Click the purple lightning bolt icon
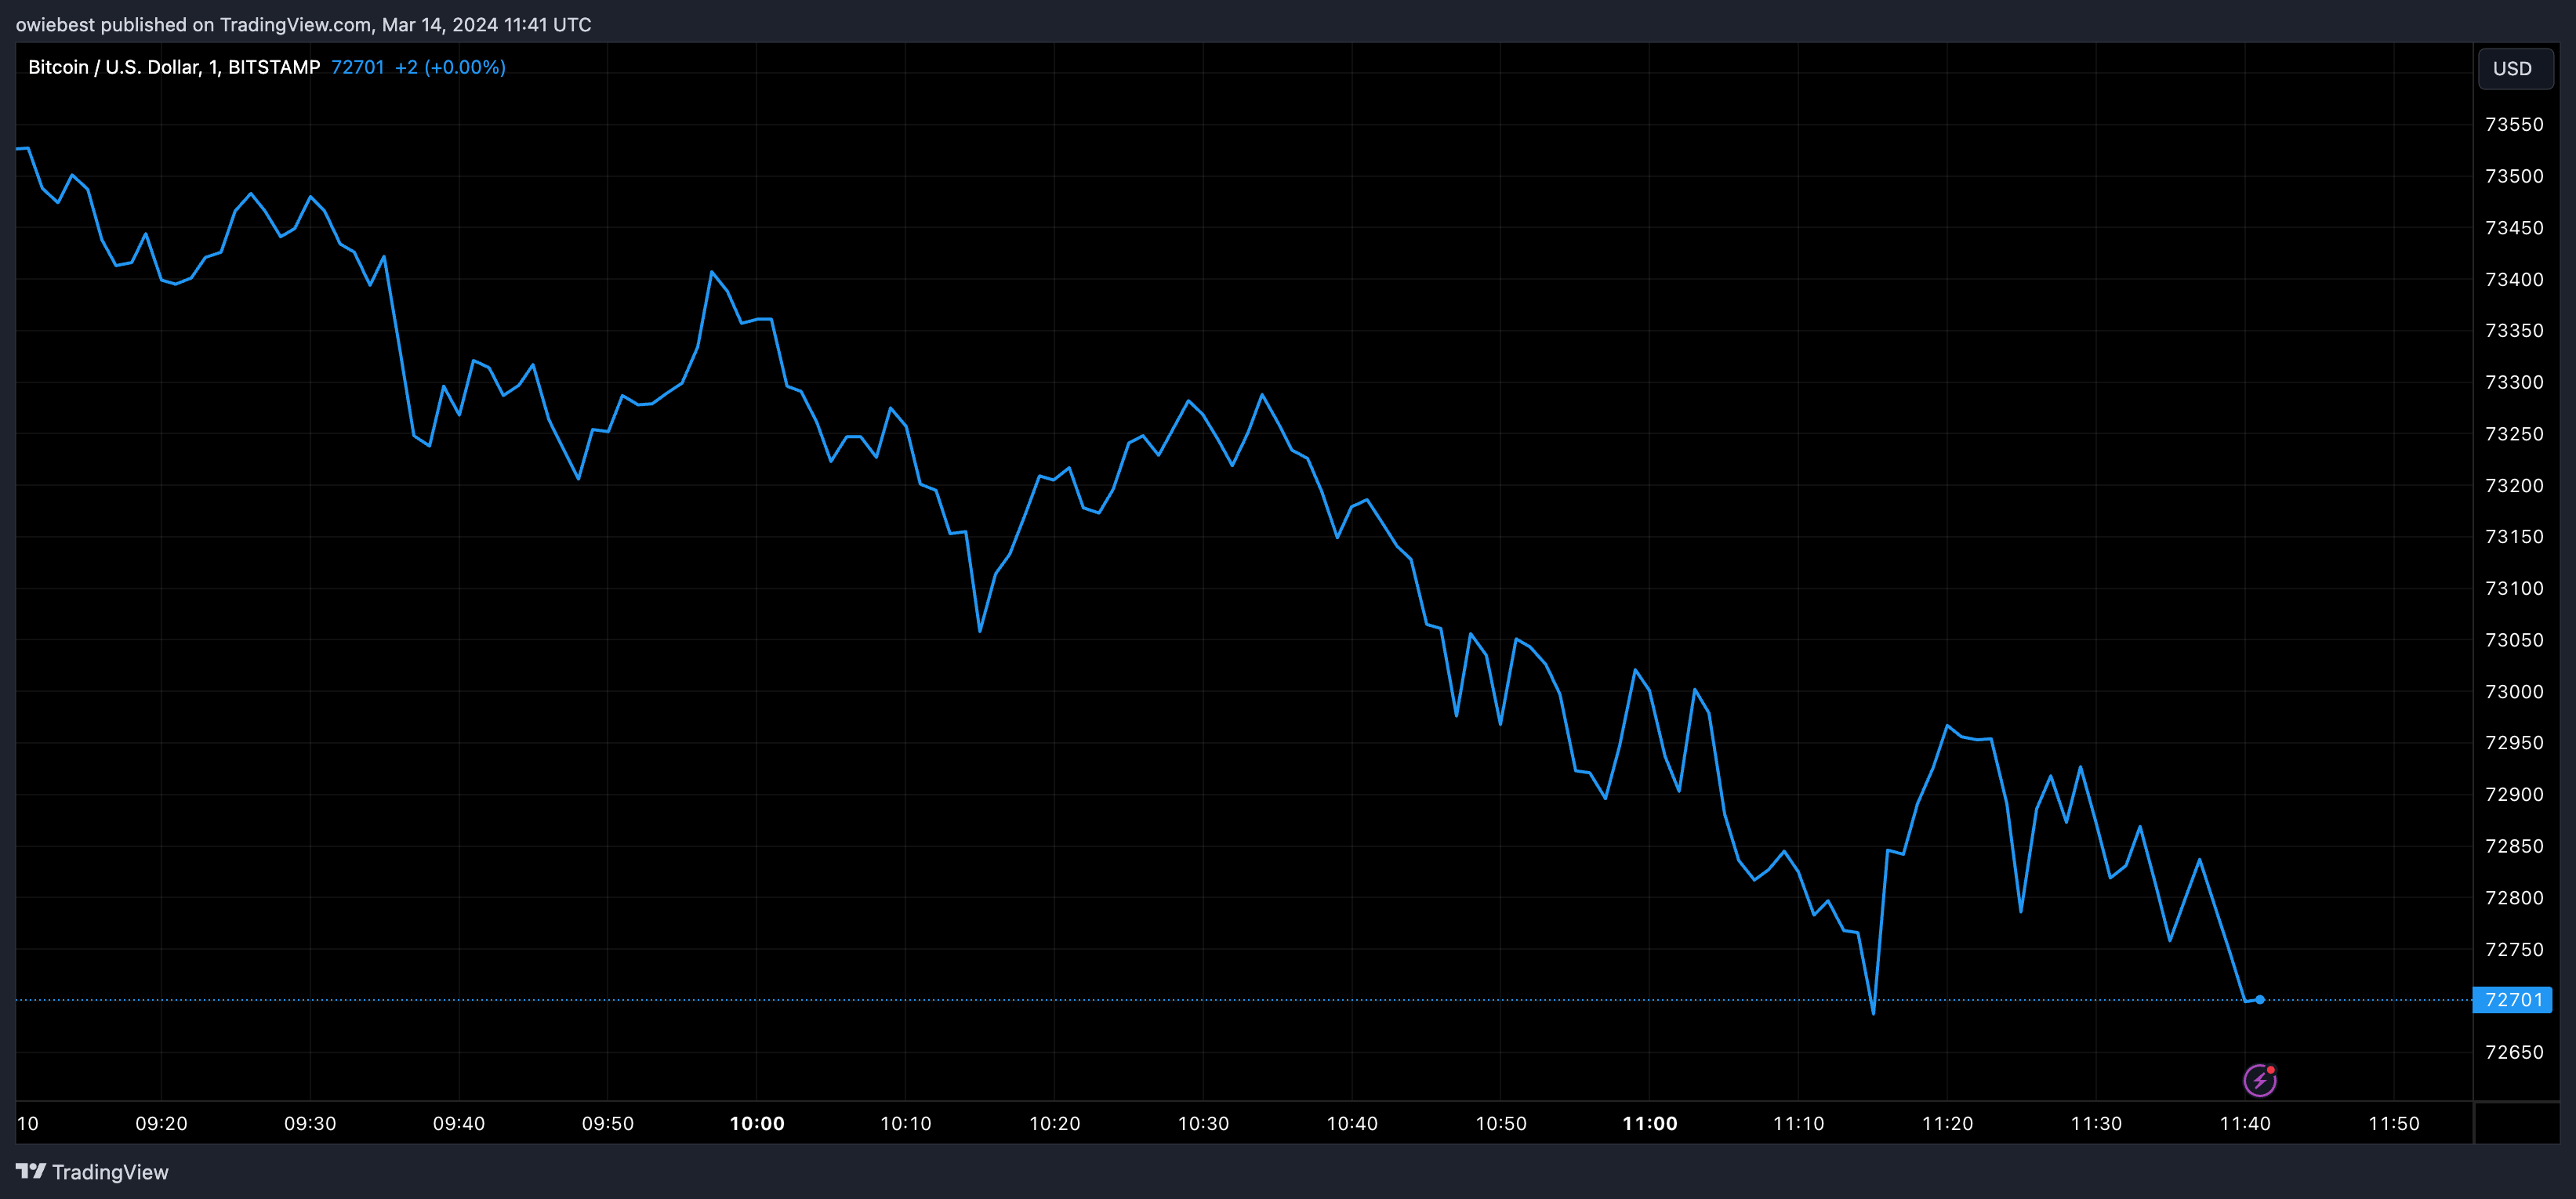 2259,1080
